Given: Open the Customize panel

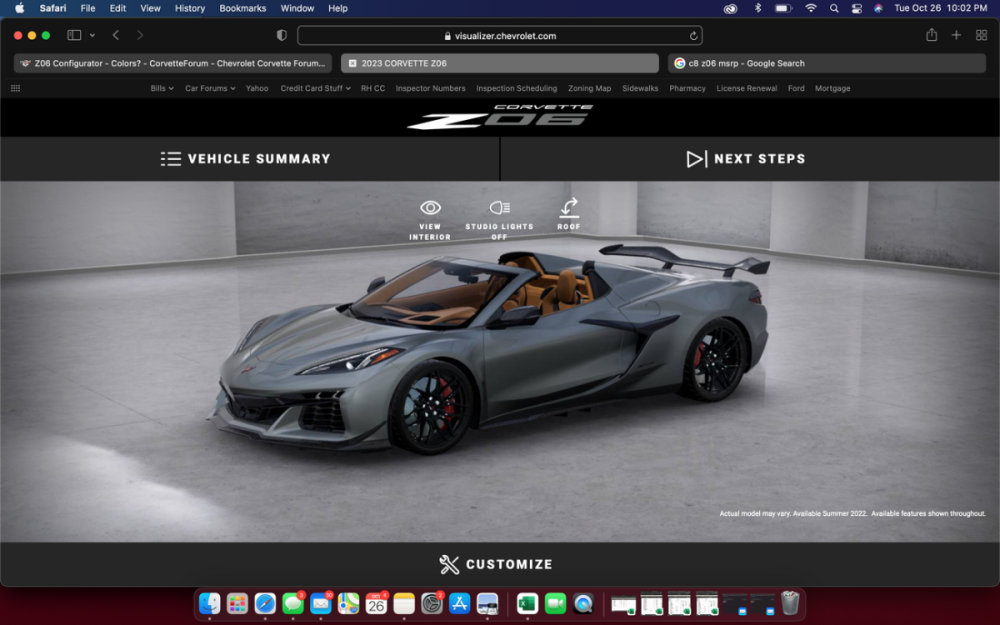Looking at the screenshot, I should click(x=496, y=564).
